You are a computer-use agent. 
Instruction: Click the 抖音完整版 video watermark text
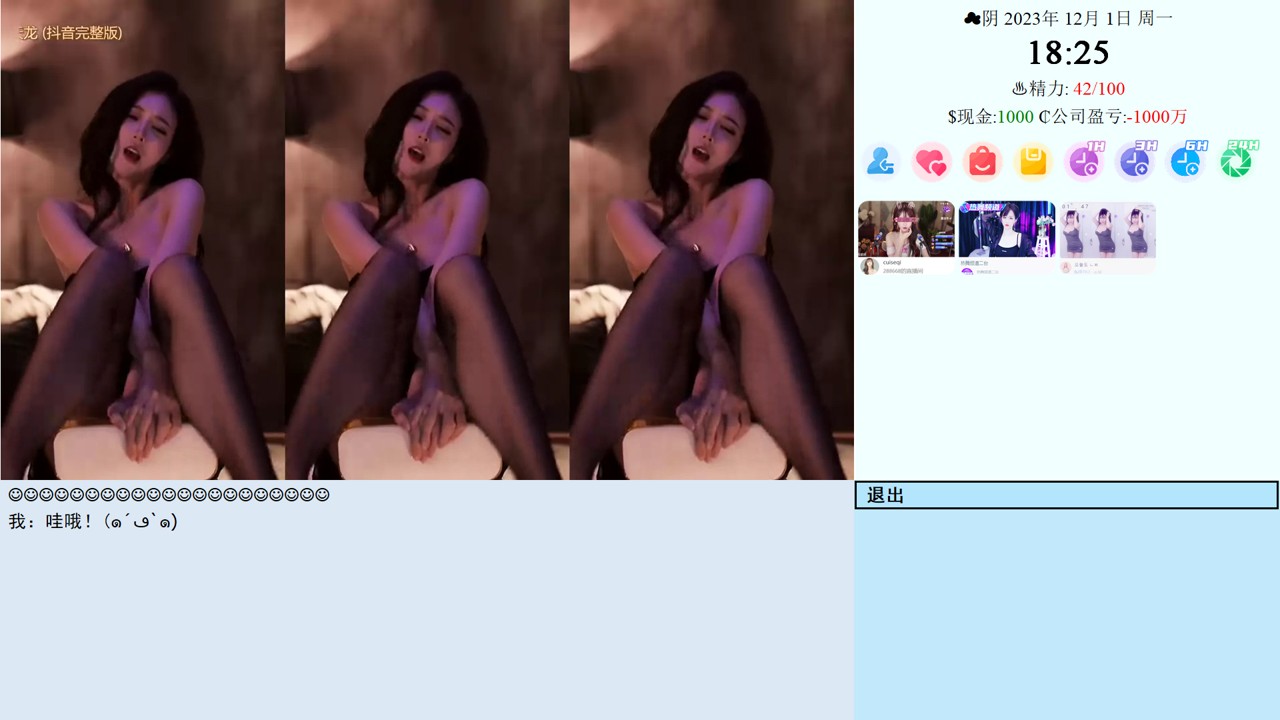70,33
